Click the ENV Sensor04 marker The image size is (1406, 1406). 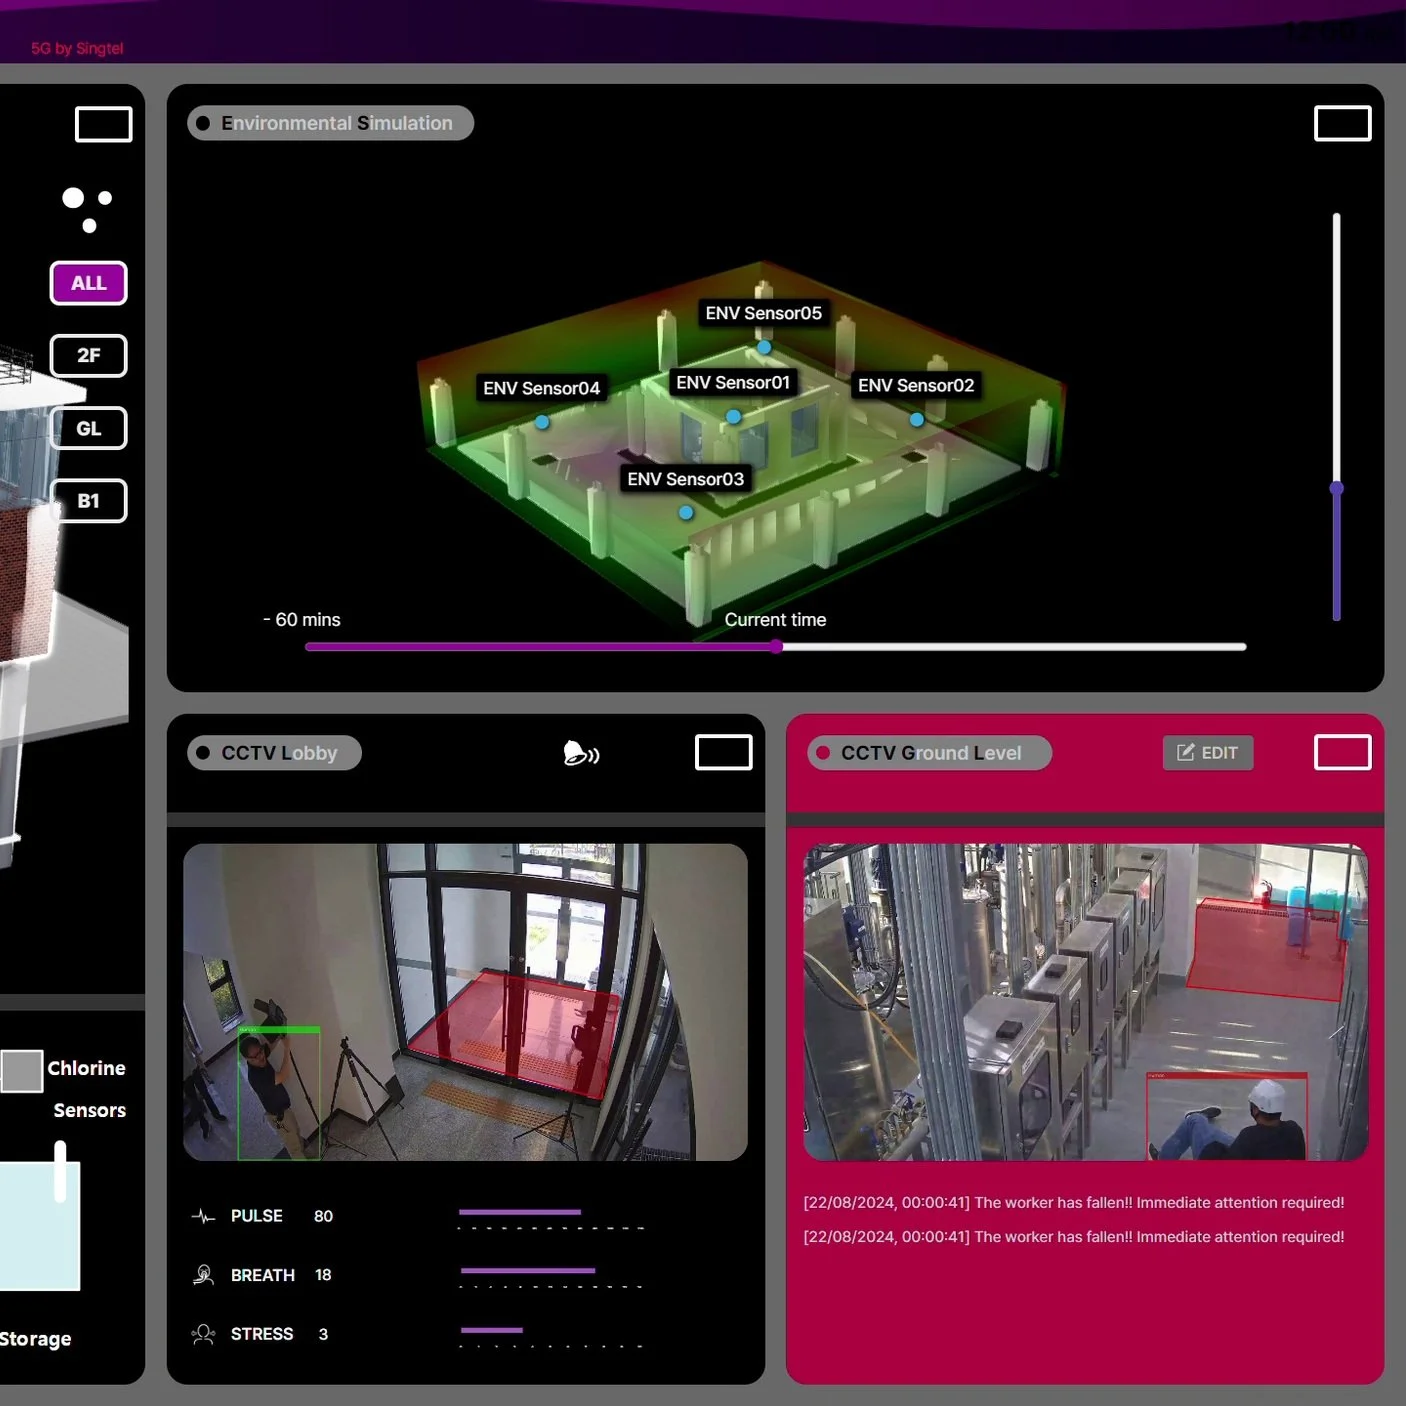(542, 422)
